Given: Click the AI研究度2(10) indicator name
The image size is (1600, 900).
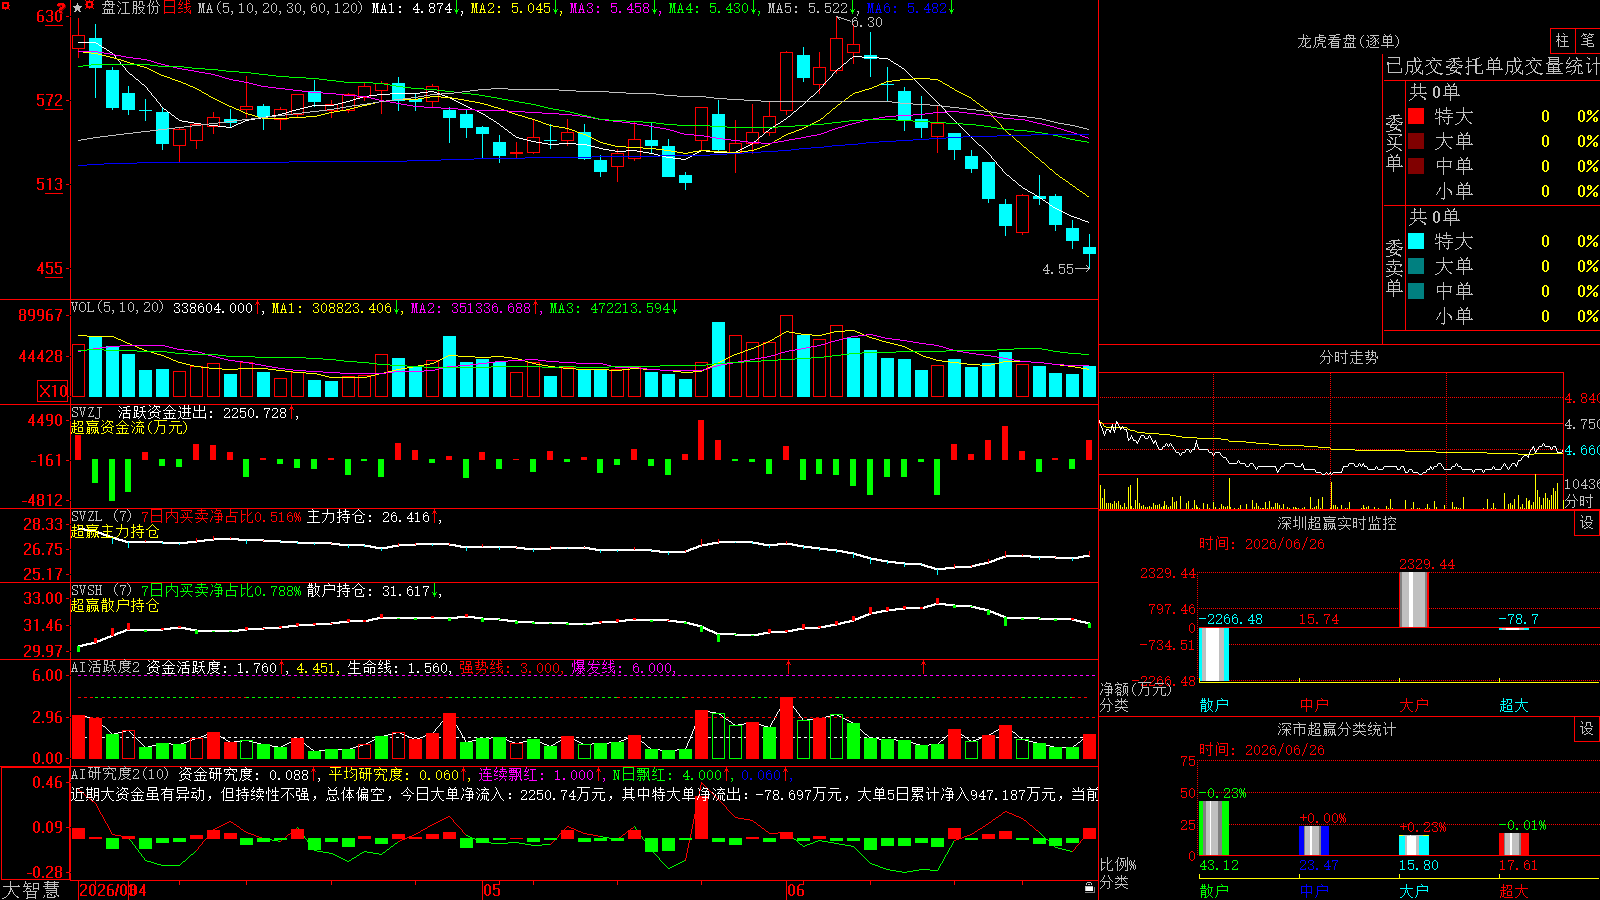Looking at the screenshot, I should [x=120, y=774].
